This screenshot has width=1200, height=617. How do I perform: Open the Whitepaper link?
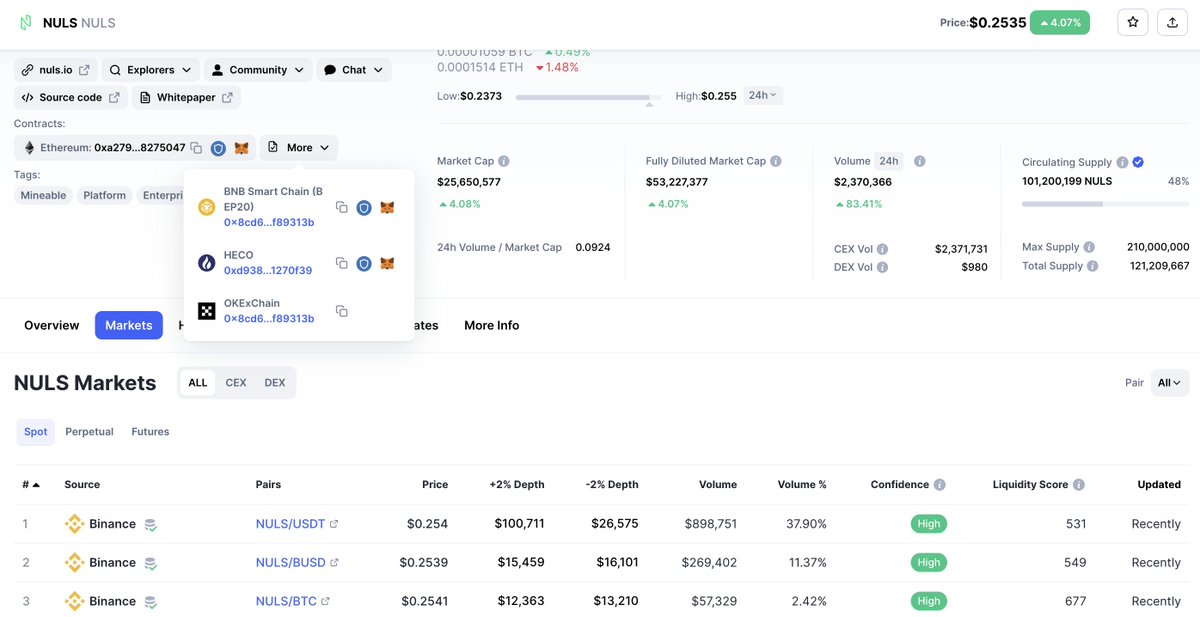tap(186, 97)
